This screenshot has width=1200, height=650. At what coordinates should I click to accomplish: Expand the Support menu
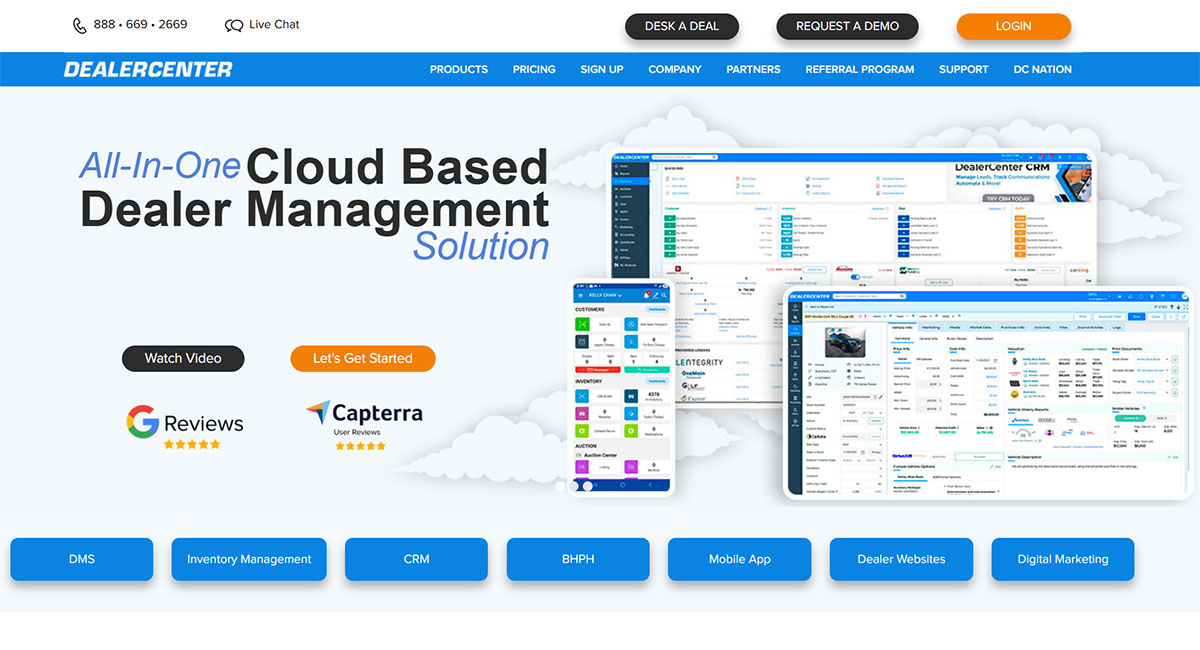point(963,69)
